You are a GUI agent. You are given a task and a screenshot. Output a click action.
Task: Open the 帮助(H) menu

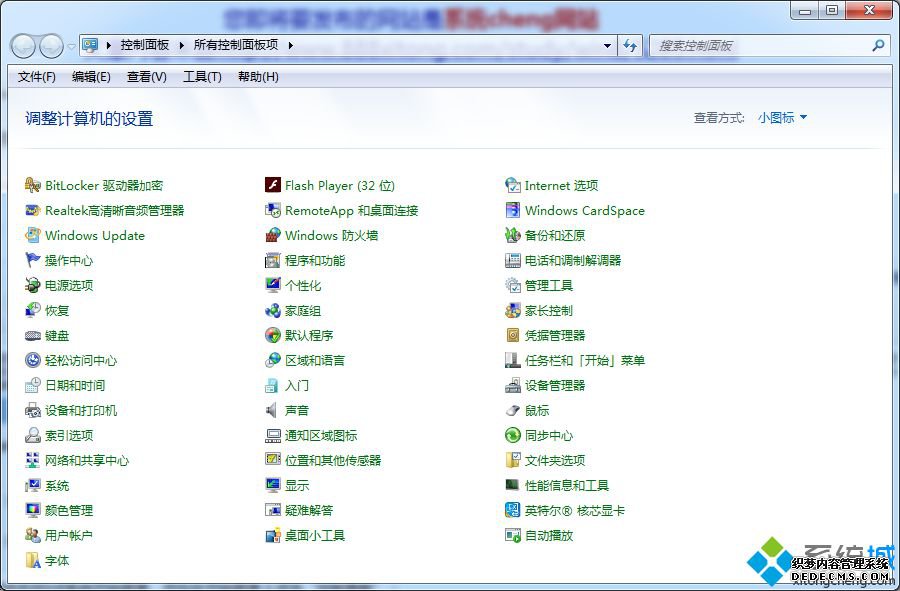(258, 77)
